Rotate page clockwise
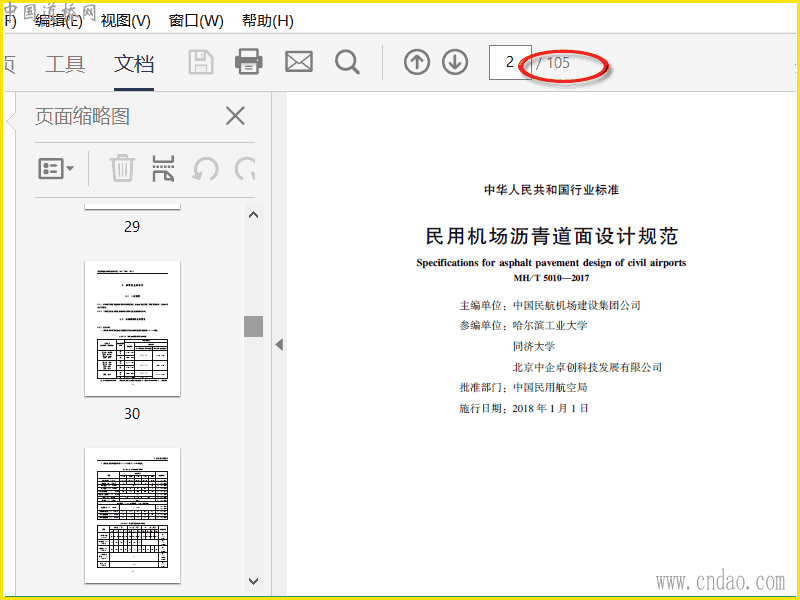The image size is (800, 600). (245, 169)
